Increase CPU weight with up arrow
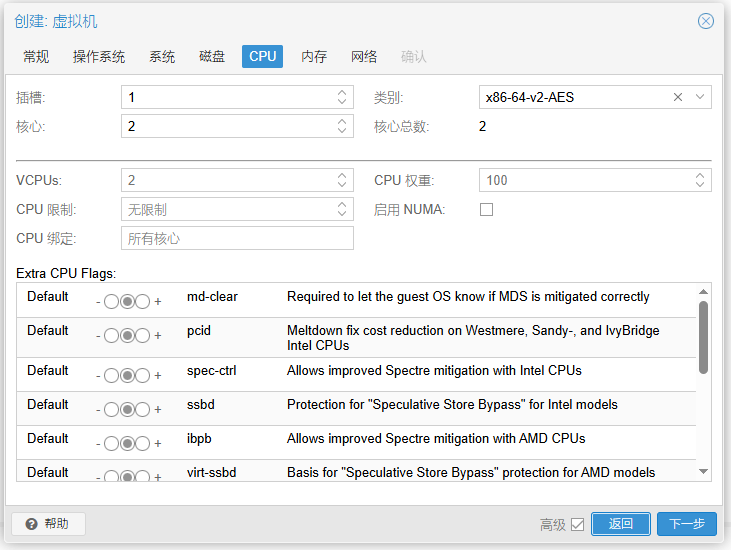Image resolution: width=731 pixels, height=550 pixels. (x=700, y=176)
